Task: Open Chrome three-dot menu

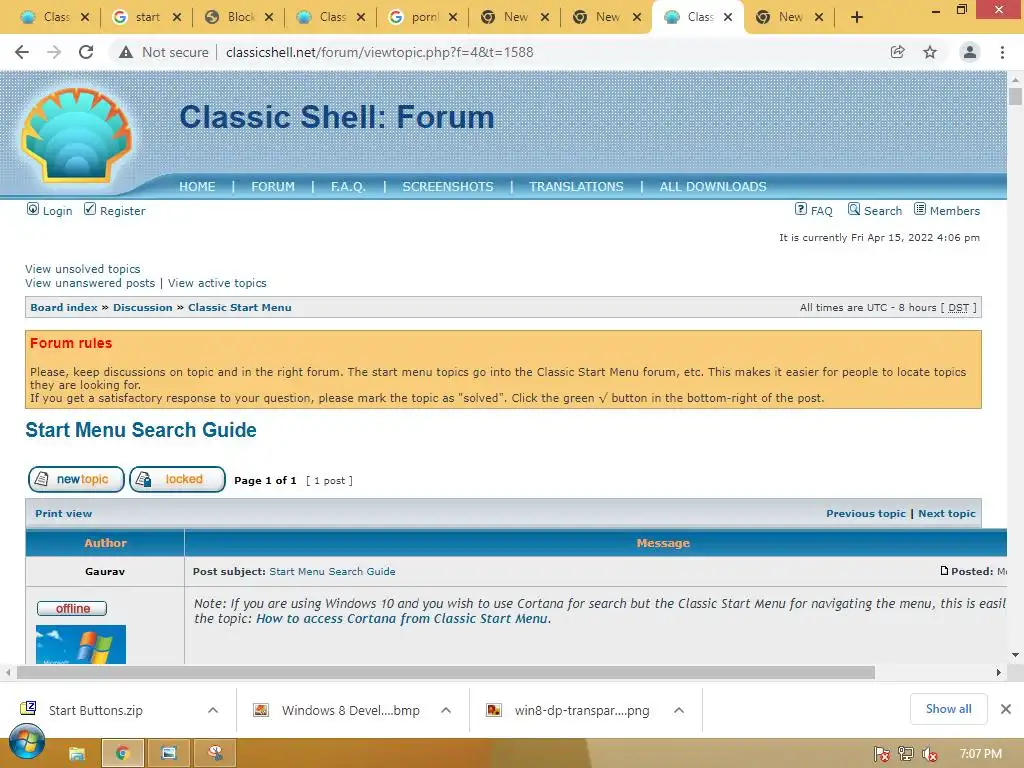Action: click(1002, 52)
